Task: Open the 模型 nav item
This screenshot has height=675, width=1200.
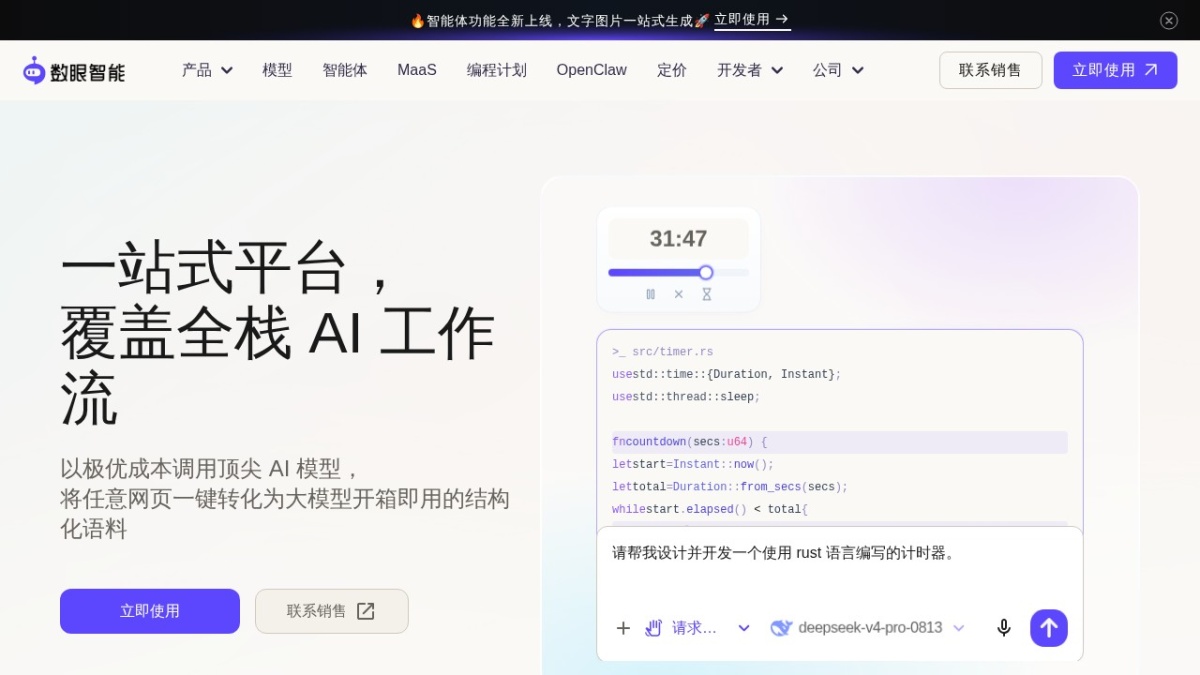Action: tap(277, 70)
